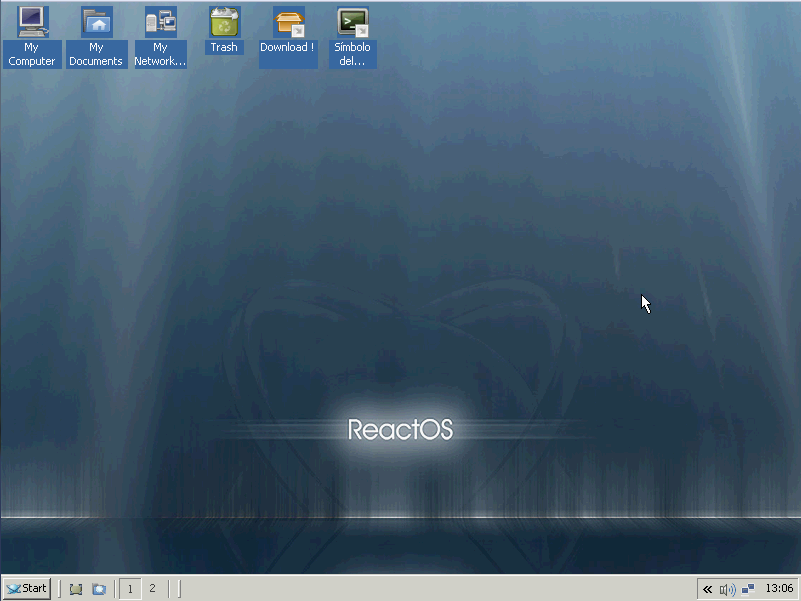
Task: Open the Trash
Action: tap(223, 22)
